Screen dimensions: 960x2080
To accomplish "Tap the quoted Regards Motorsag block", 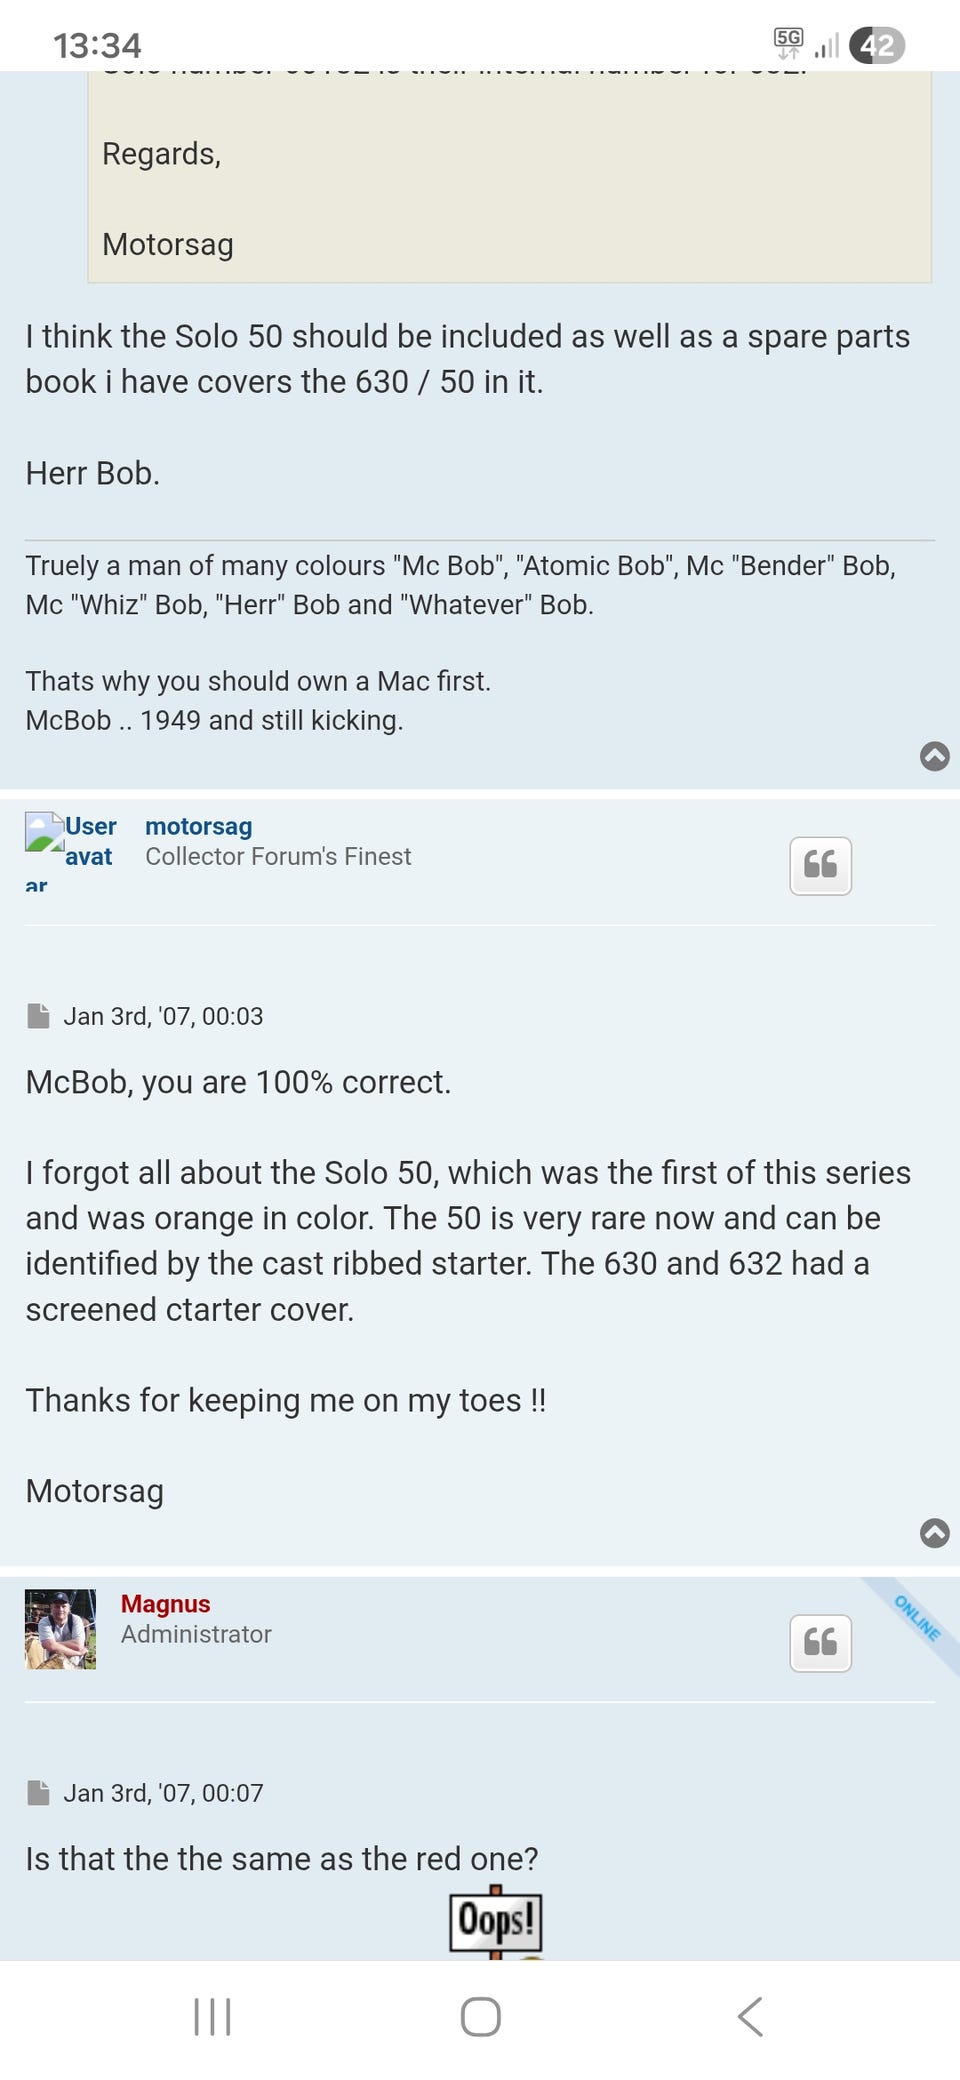I will pos(509,198).
